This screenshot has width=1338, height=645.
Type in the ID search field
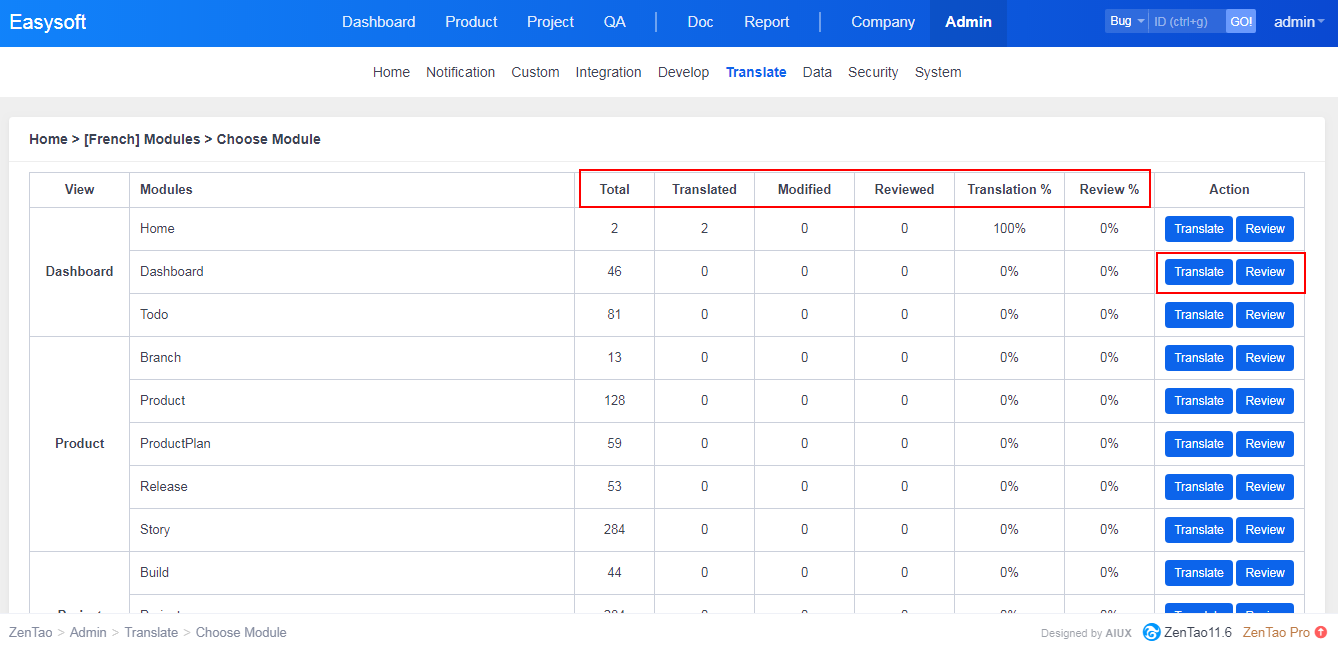pos(1186,21)
